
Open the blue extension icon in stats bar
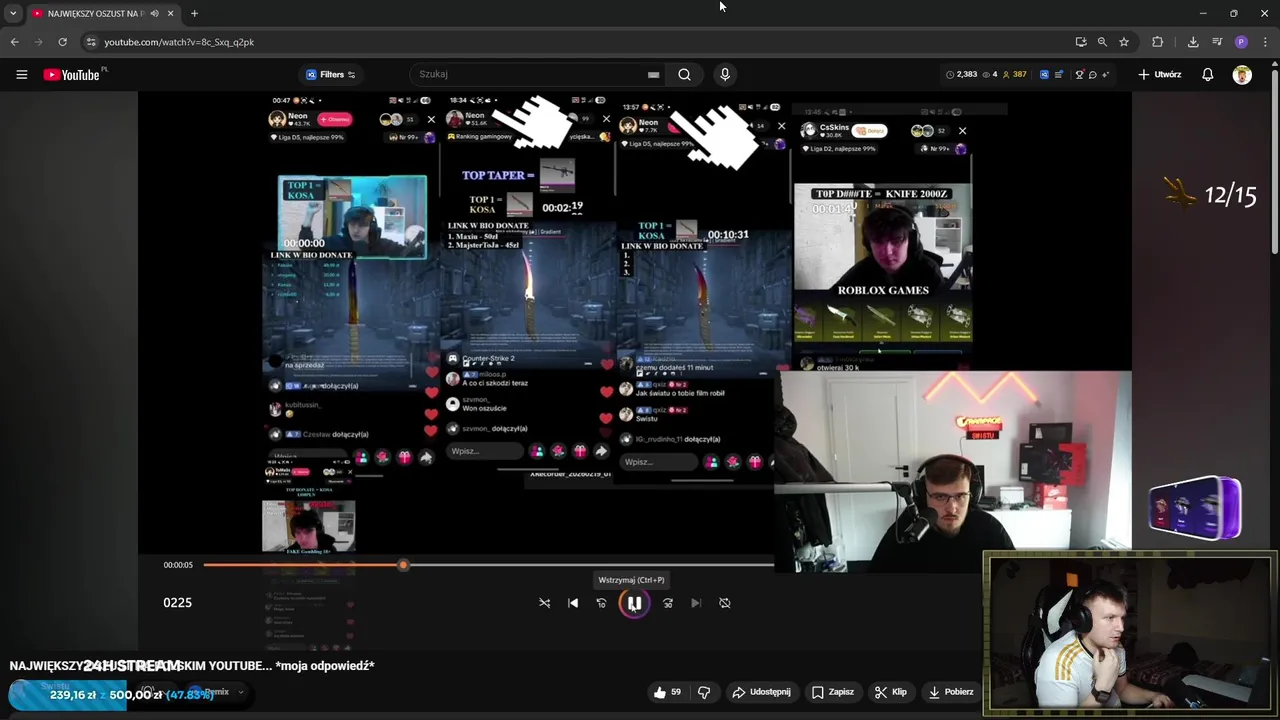point(1044,74)
